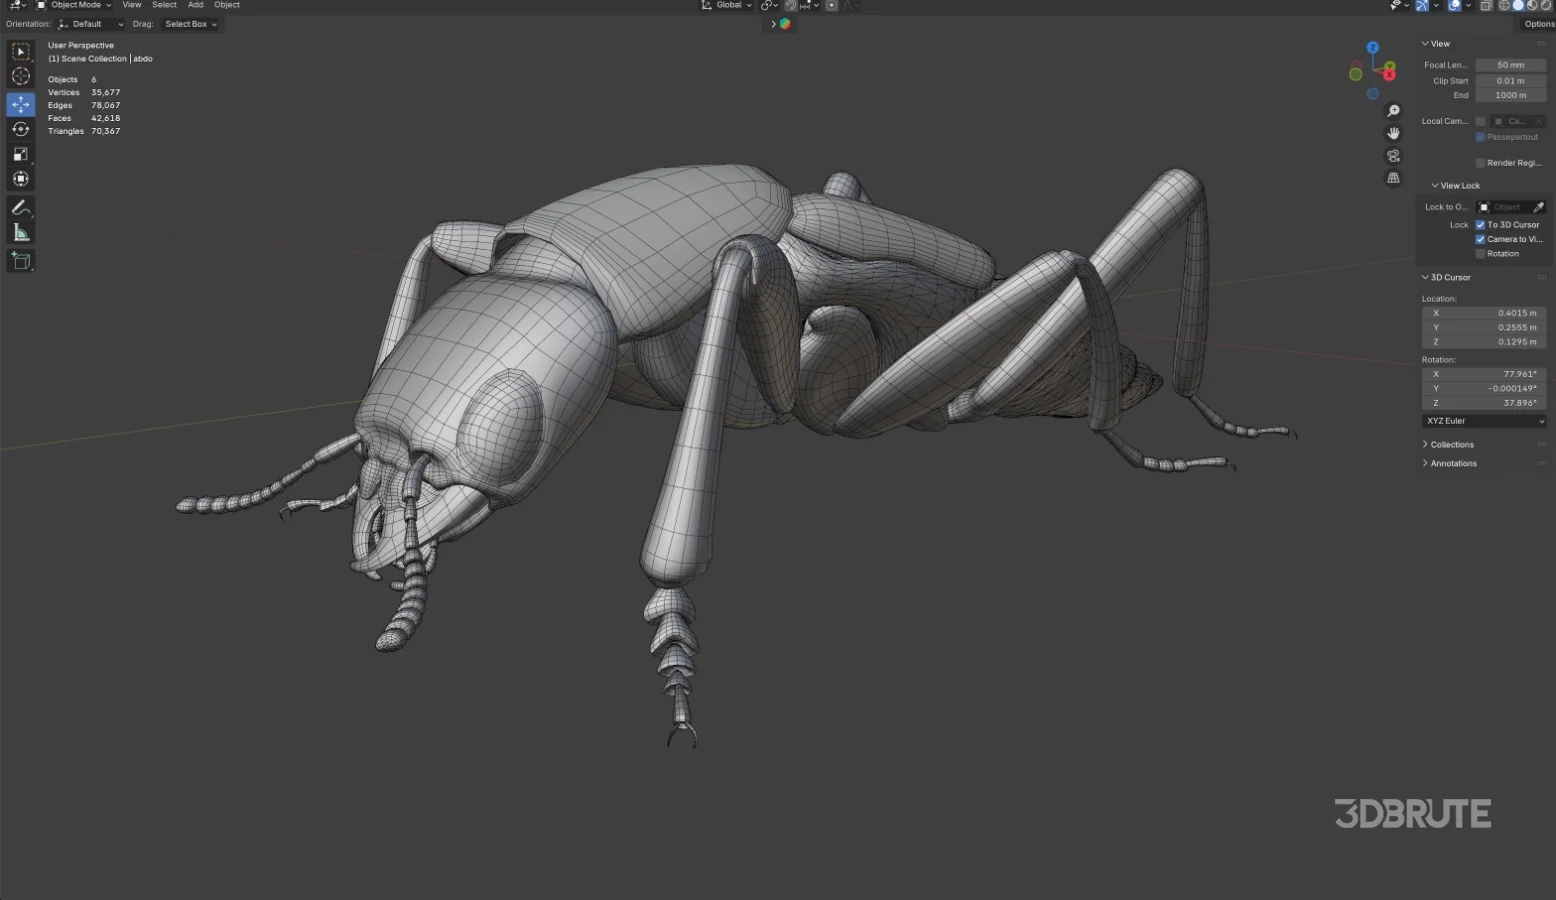Toggle the camera view icon
This screenshot has width=1556, height=900.
[1393, 156]
